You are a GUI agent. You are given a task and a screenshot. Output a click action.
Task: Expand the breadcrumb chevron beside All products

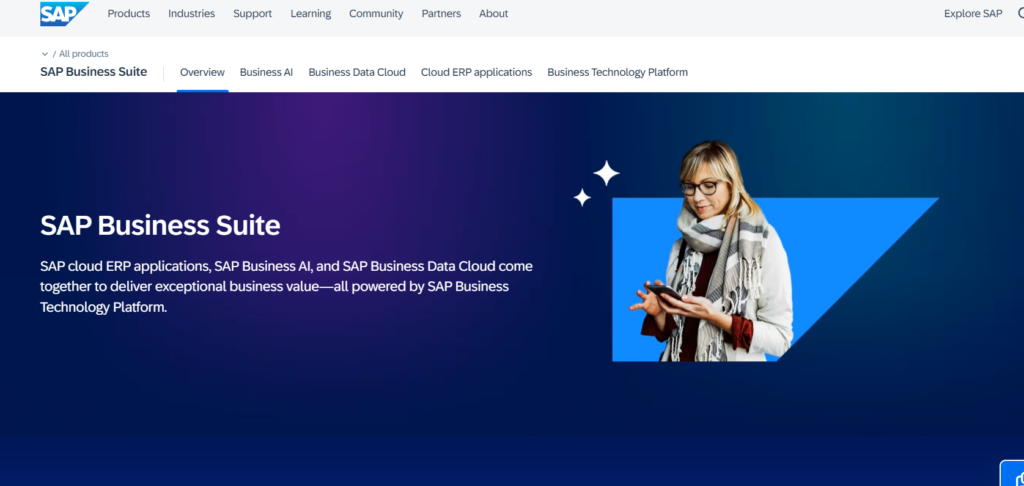click(x=45, y=54)
